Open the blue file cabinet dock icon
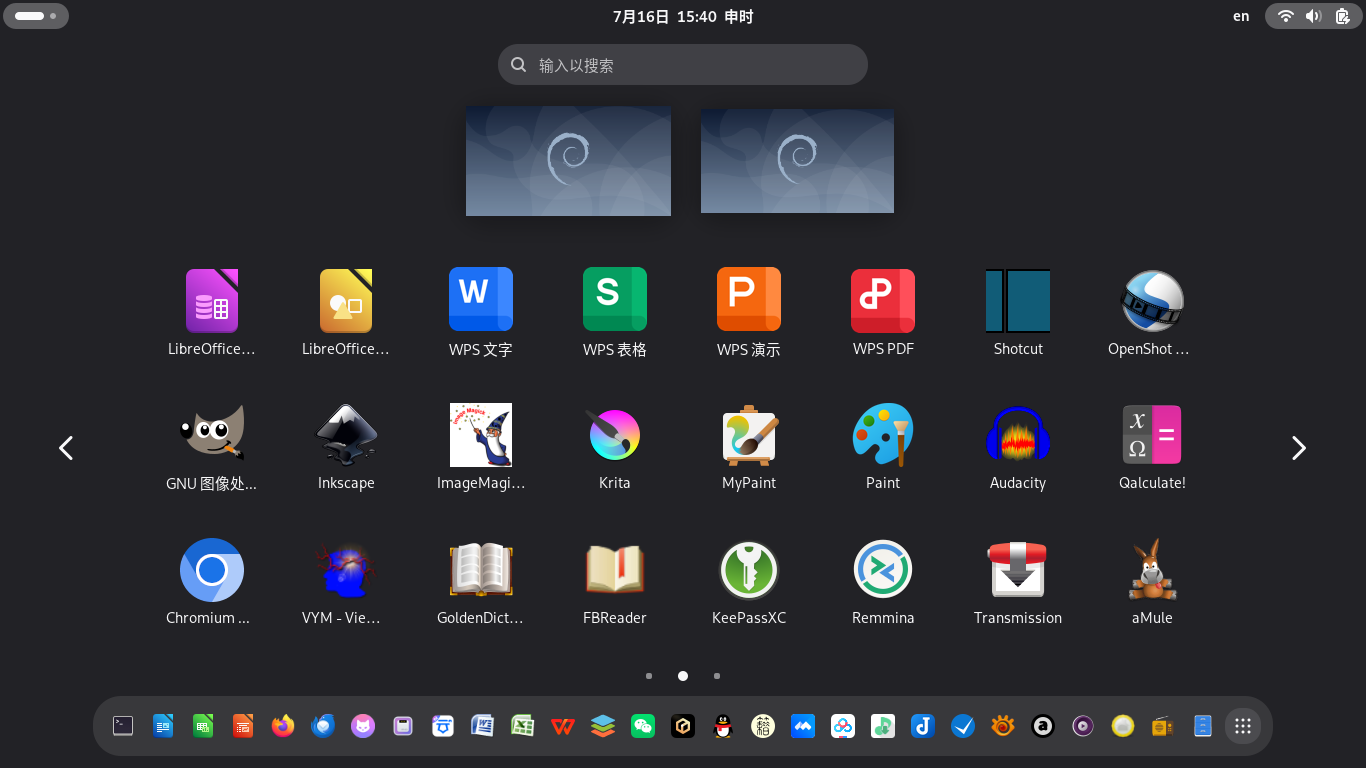Image resolution: width=1366 pixels, height=768 pixels. (x=1203, y=726)
